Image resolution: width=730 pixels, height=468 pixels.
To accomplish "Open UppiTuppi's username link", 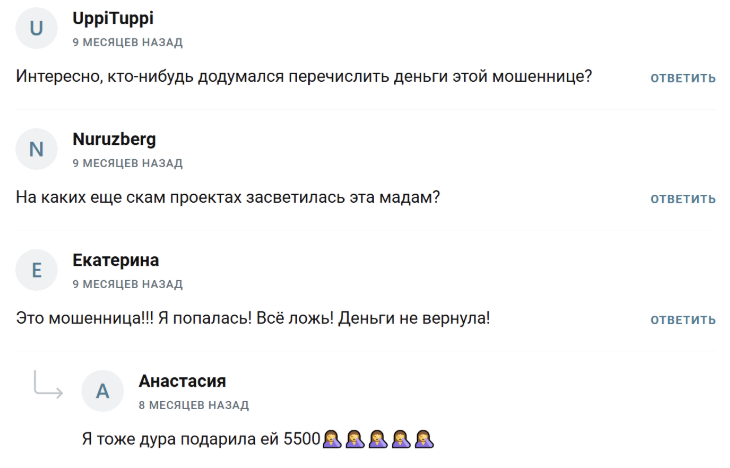I will 113,19.
